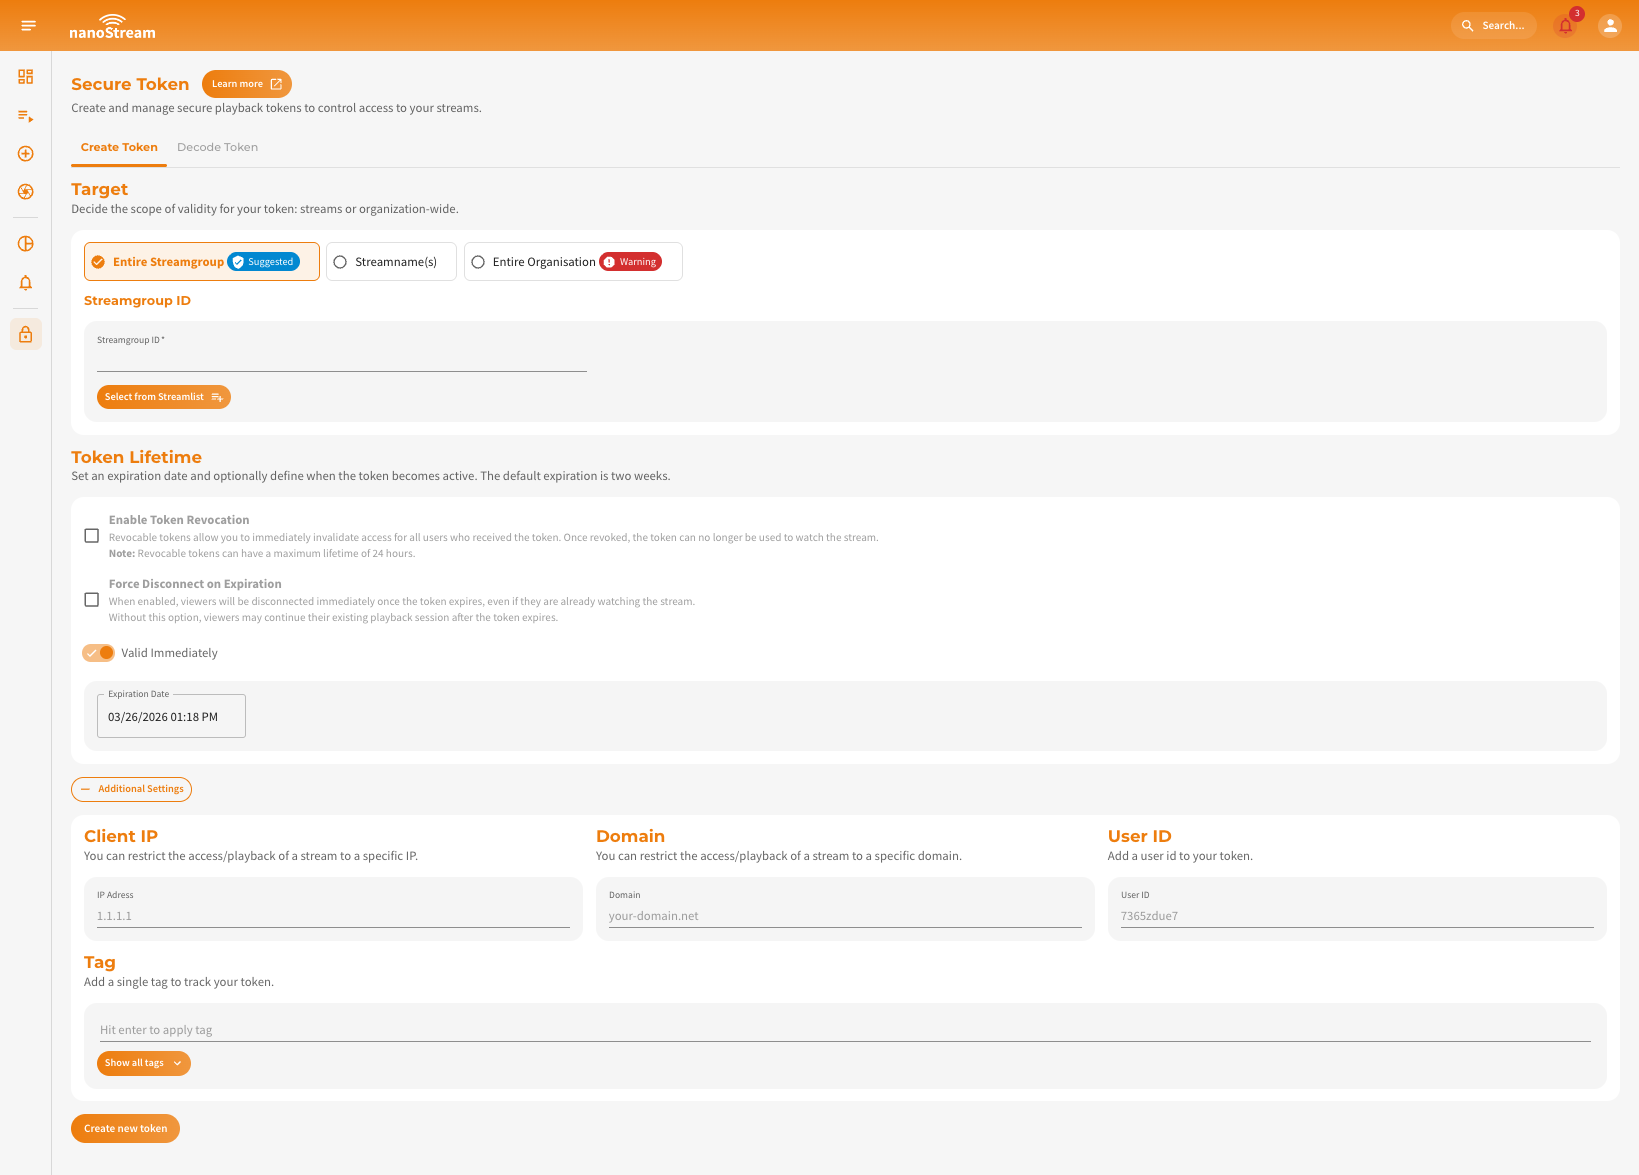Open the user profile icon
The image size is (1639, 1175).
(x=1610, y=25)
